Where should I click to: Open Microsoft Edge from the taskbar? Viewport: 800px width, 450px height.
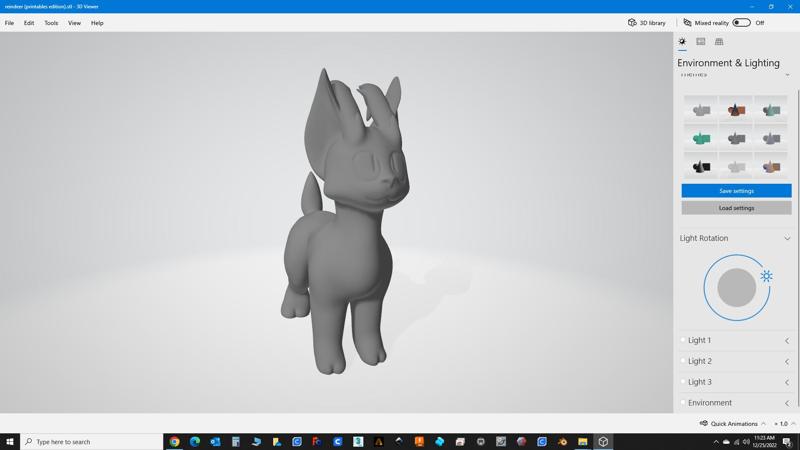195,442
